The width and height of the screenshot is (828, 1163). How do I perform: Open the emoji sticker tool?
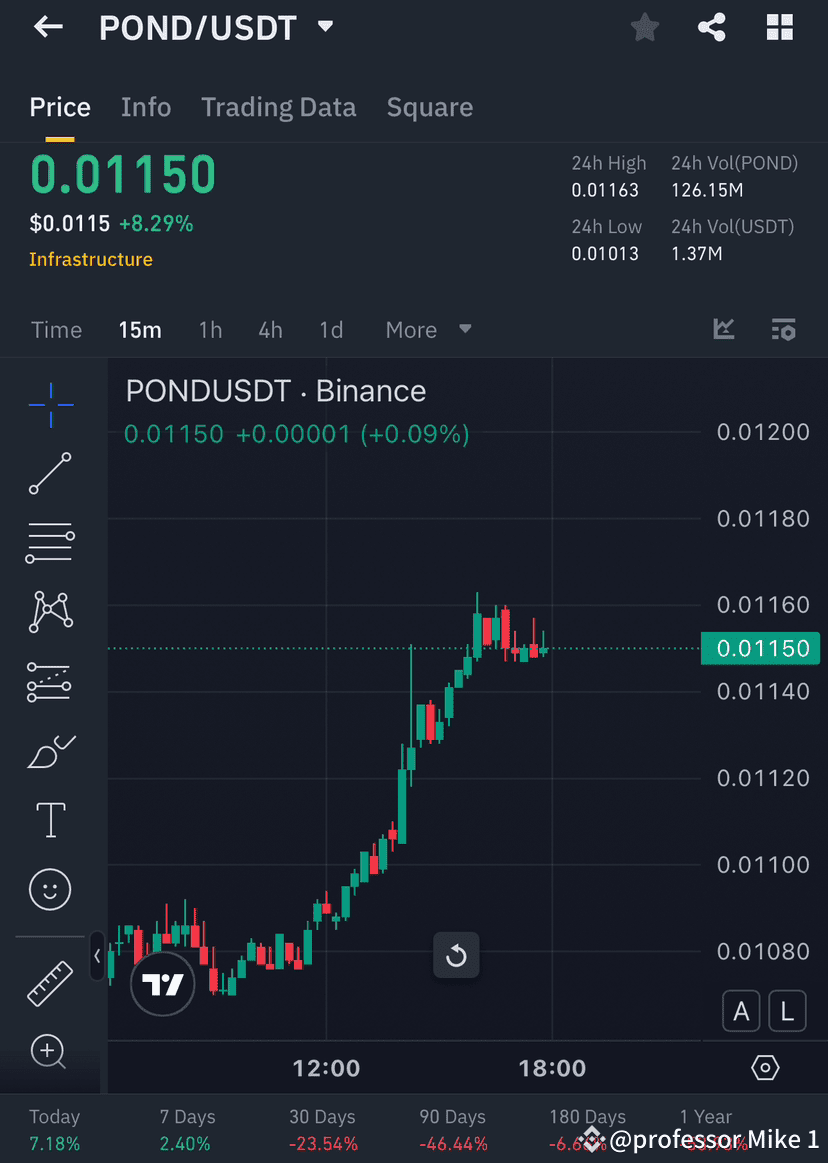pos(50,889)
